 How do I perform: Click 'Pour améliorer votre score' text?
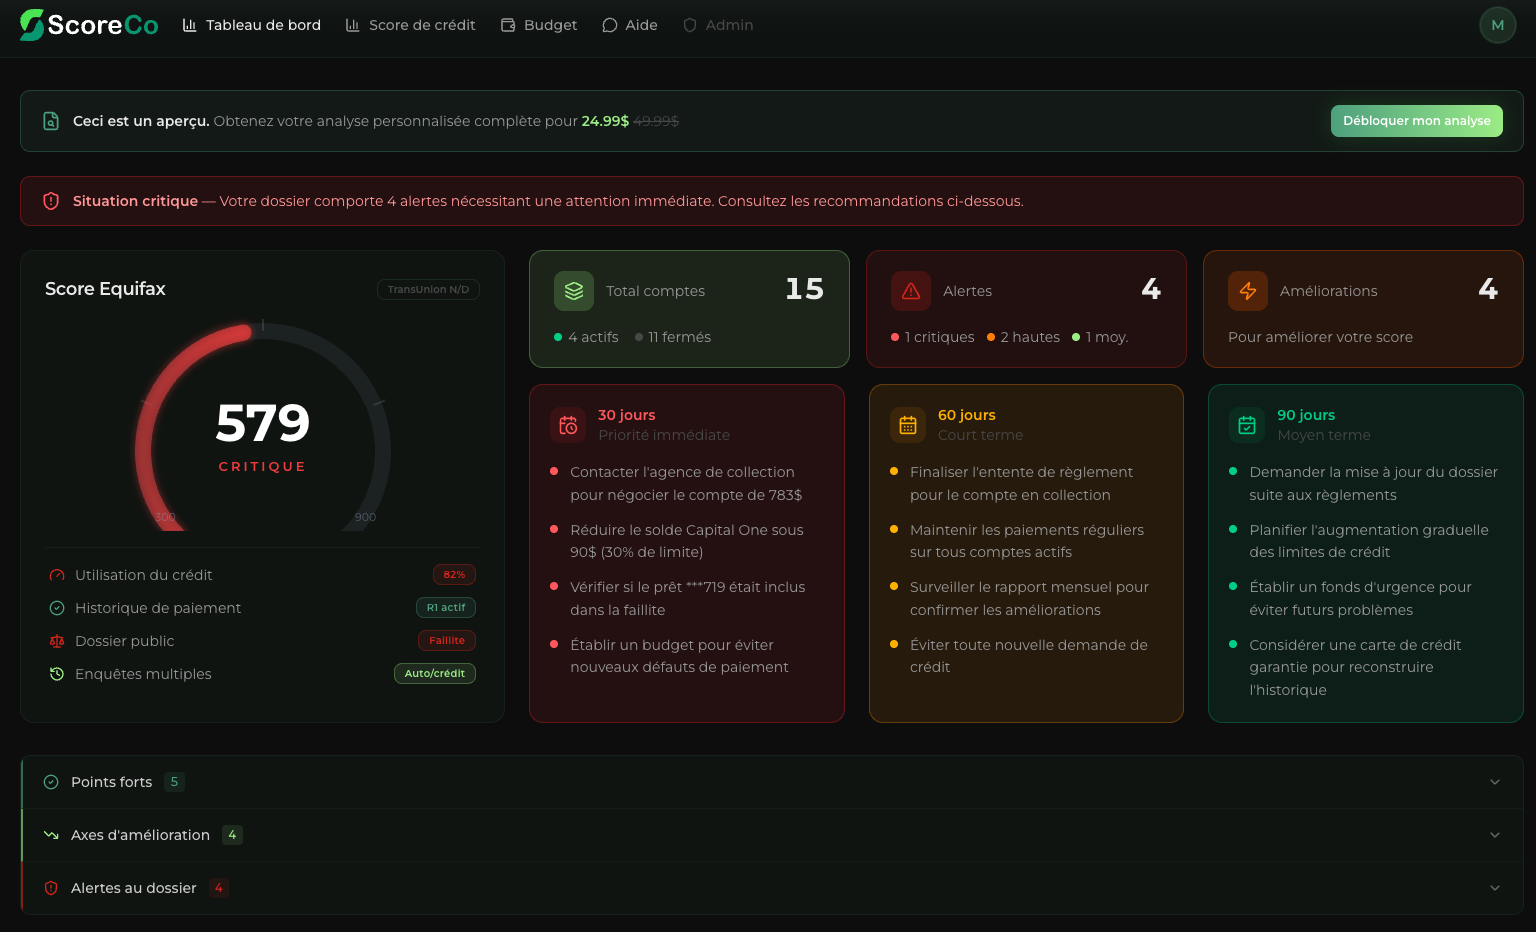[1320, 337]
